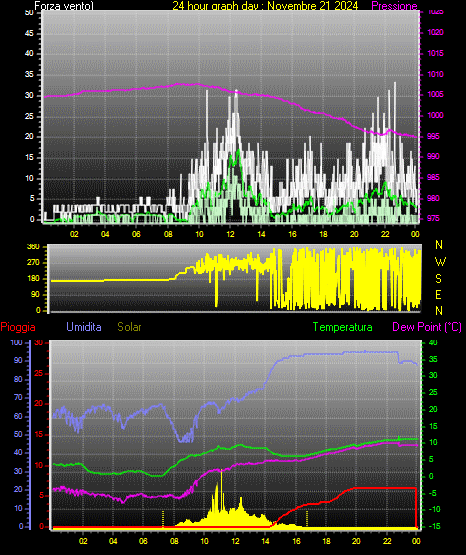Click the 02 hour tick on bottom graph

pos(83,541)
